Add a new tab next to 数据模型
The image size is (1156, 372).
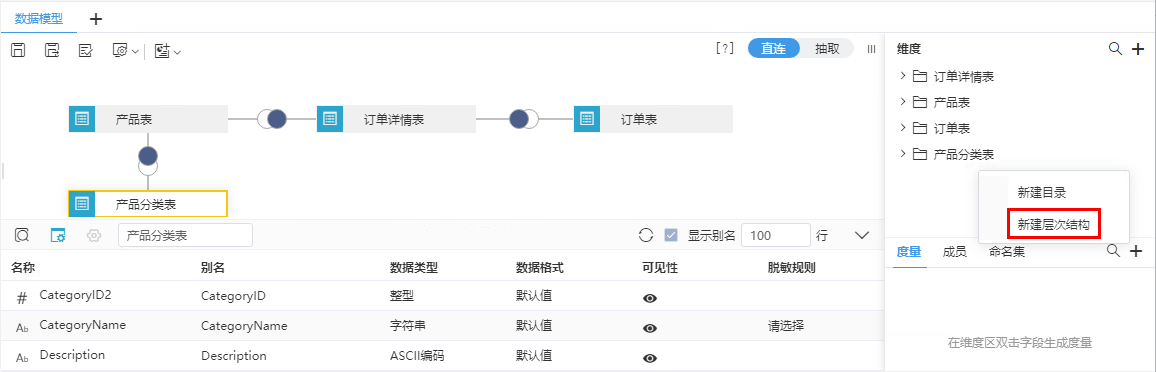pyautogui.click(x=95, y=18)
